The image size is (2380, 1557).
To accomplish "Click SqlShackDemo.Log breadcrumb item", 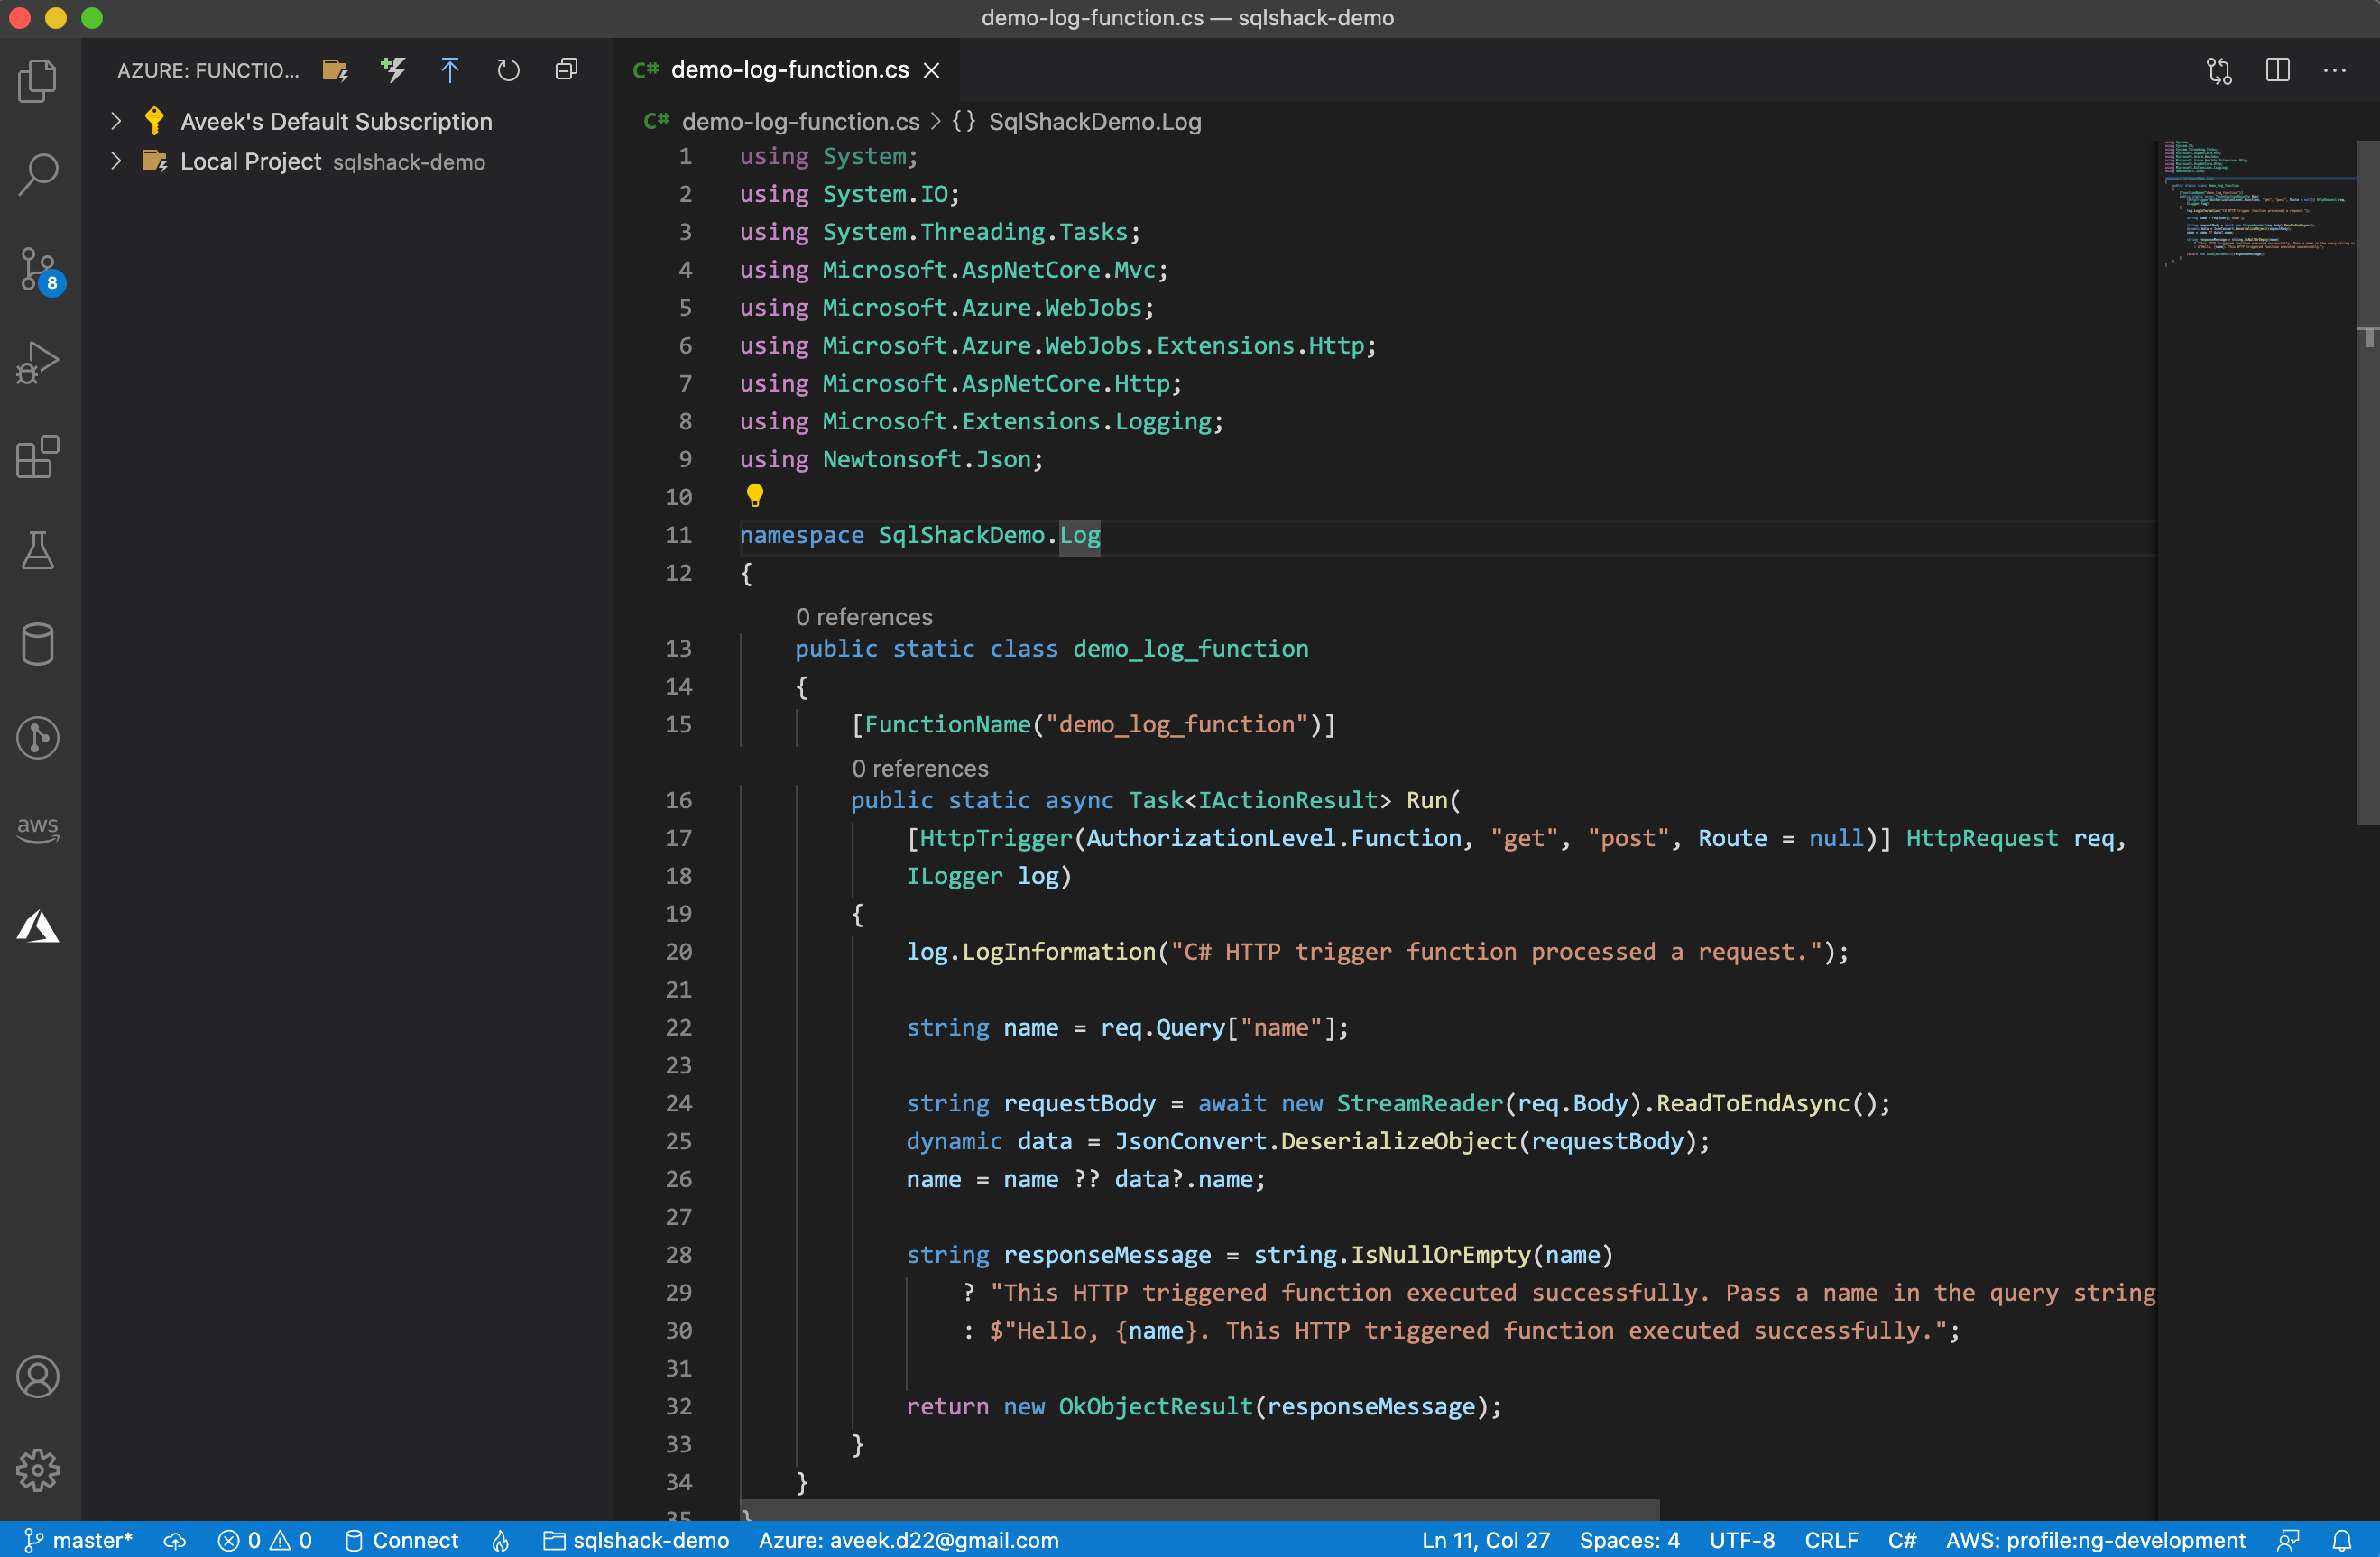I will pos(1094,122).
